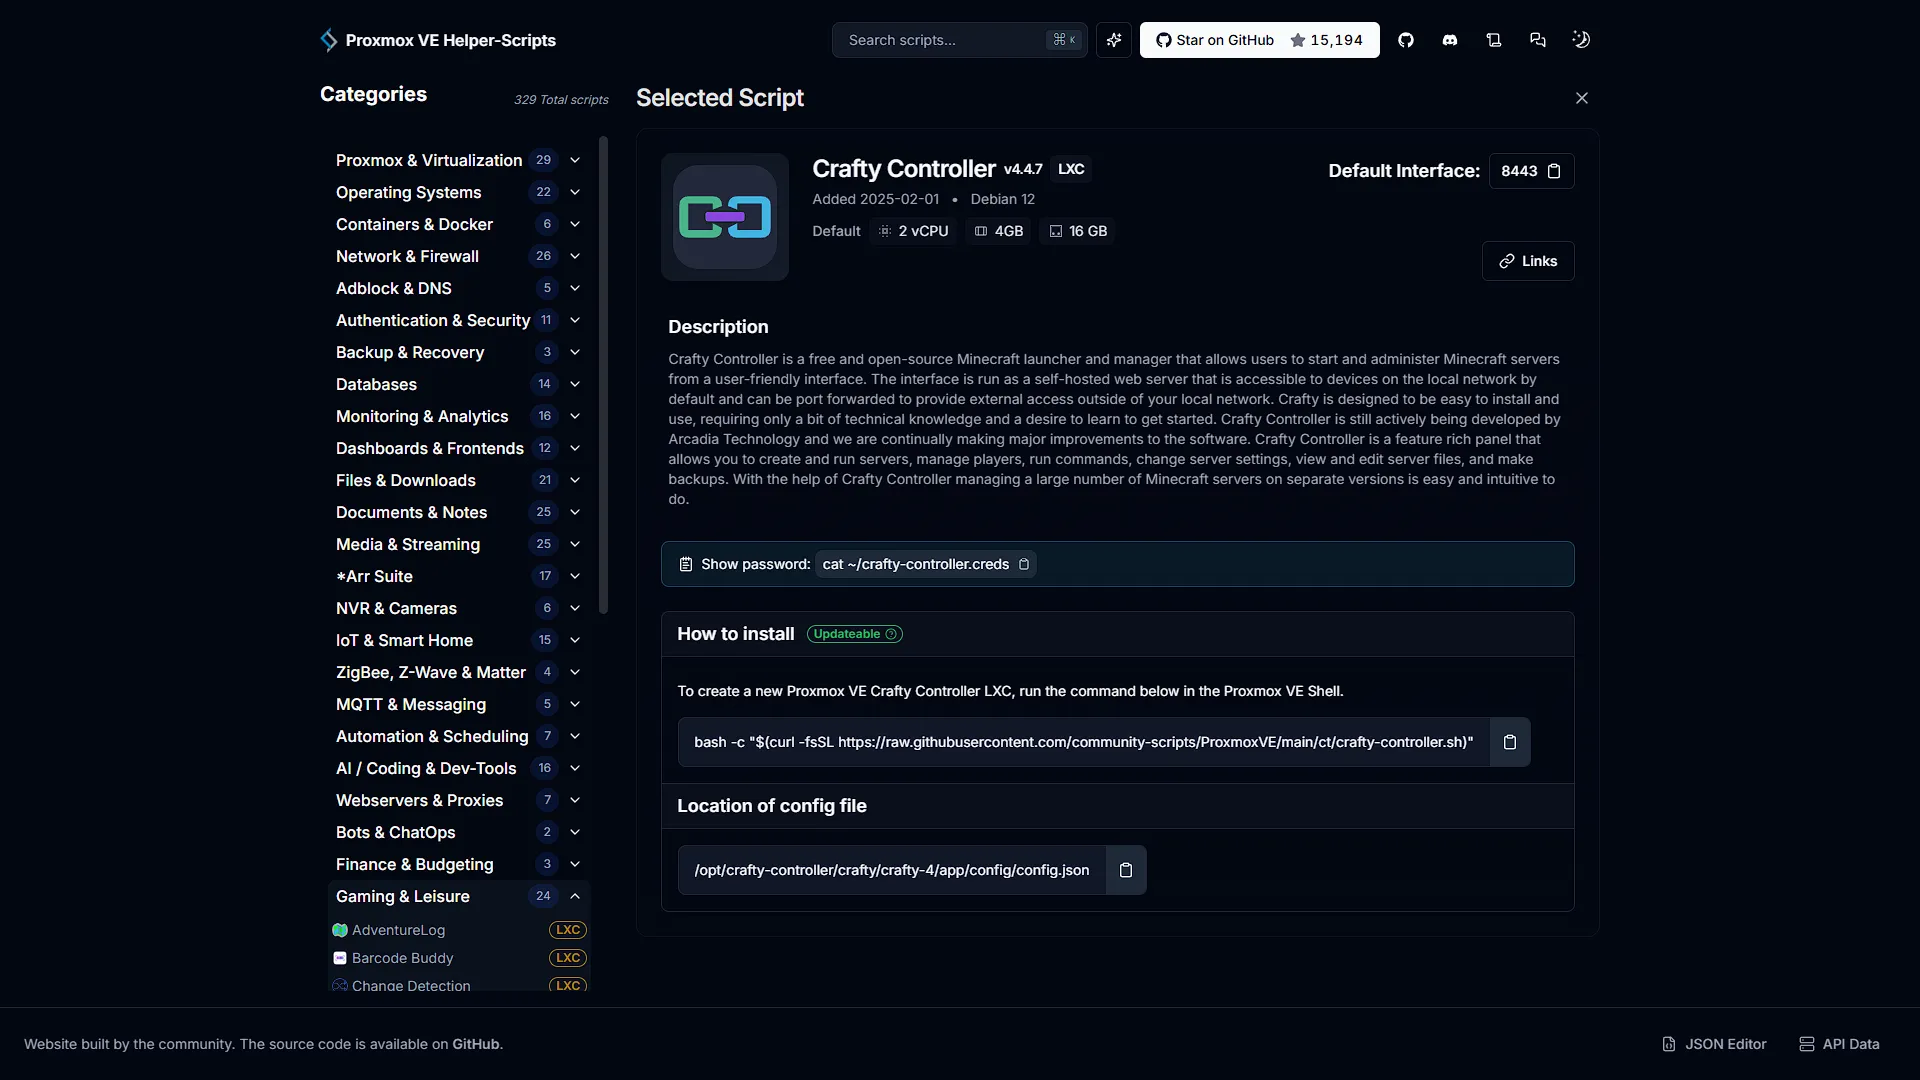
Task: Expand the NVR & Cameras category
Action: coord(459,608)
